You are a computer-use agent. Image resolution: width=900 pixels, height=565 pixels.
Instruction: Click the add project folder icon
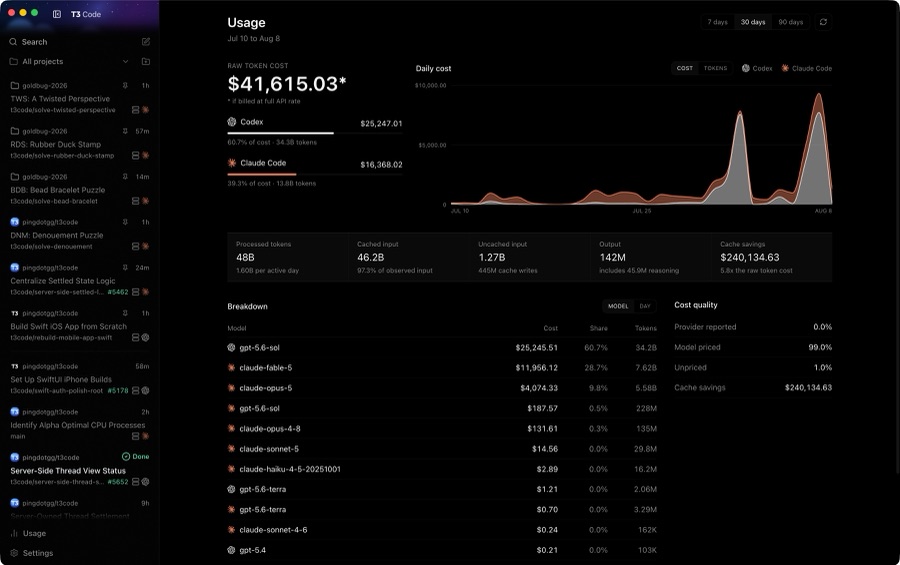(146, 61)
